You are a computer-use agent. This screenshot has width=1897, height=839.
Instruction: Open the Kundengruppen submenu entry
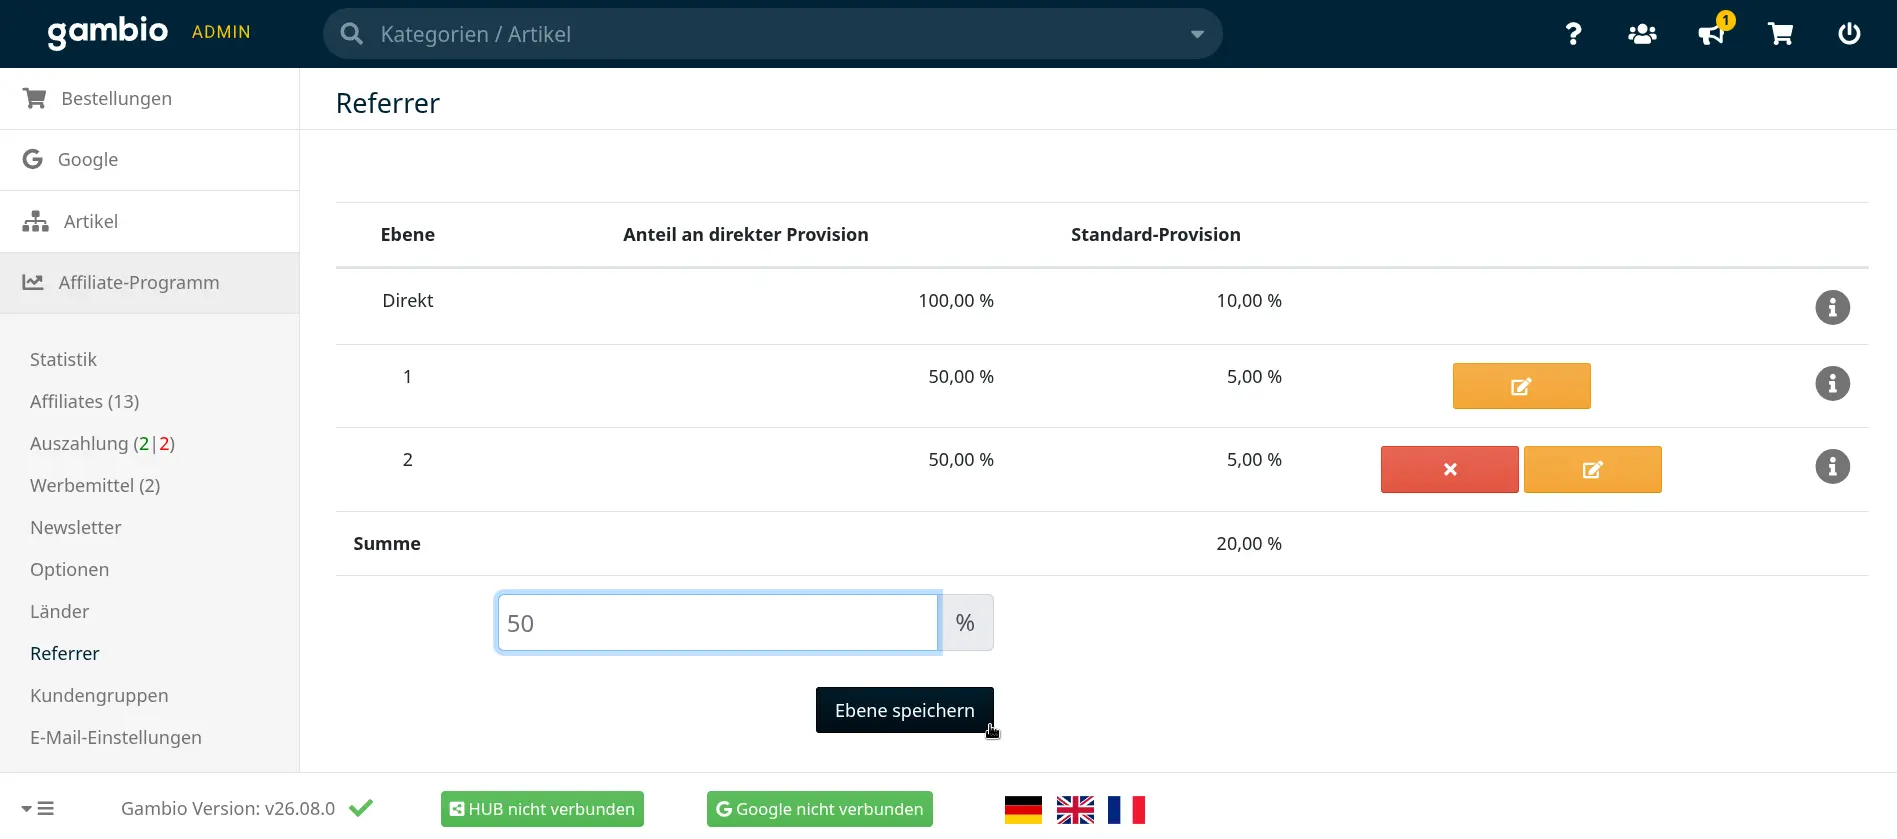99,695
